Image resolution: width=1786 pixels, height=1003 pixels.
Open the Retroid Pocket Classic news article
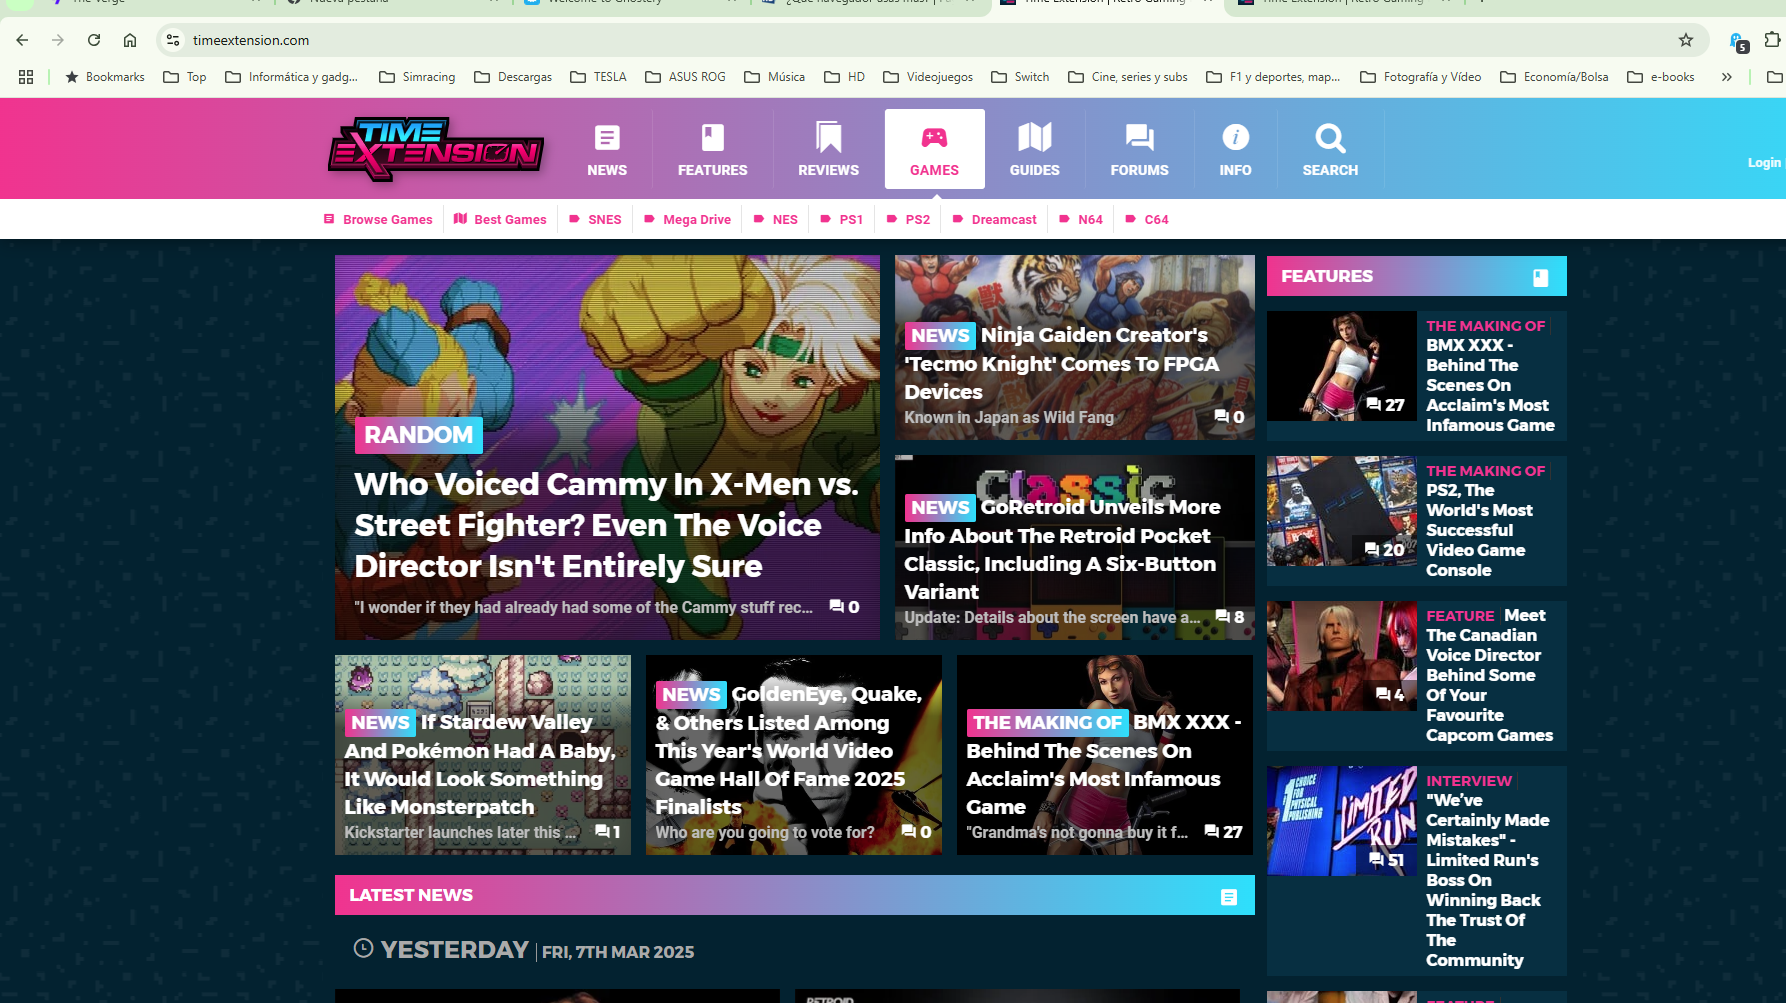click(1074, 548)
